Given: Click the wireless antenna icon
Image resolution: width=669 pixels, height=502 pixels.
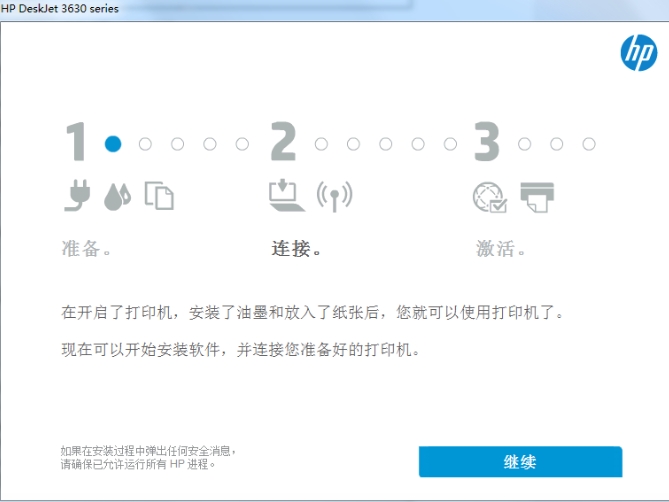Looking at the screenshot, I should coord(334,196).
